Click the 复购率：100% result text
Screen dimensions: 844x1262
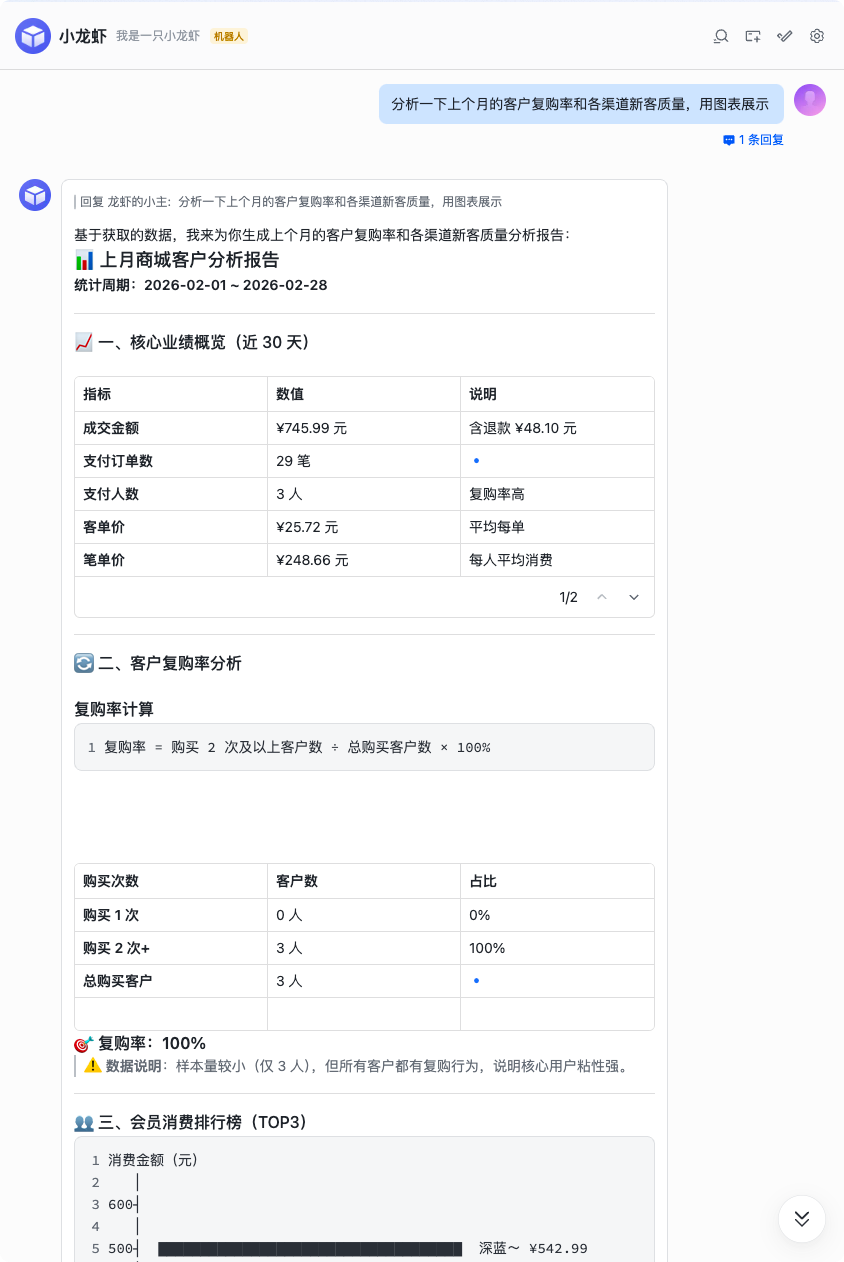(140, 1043)
